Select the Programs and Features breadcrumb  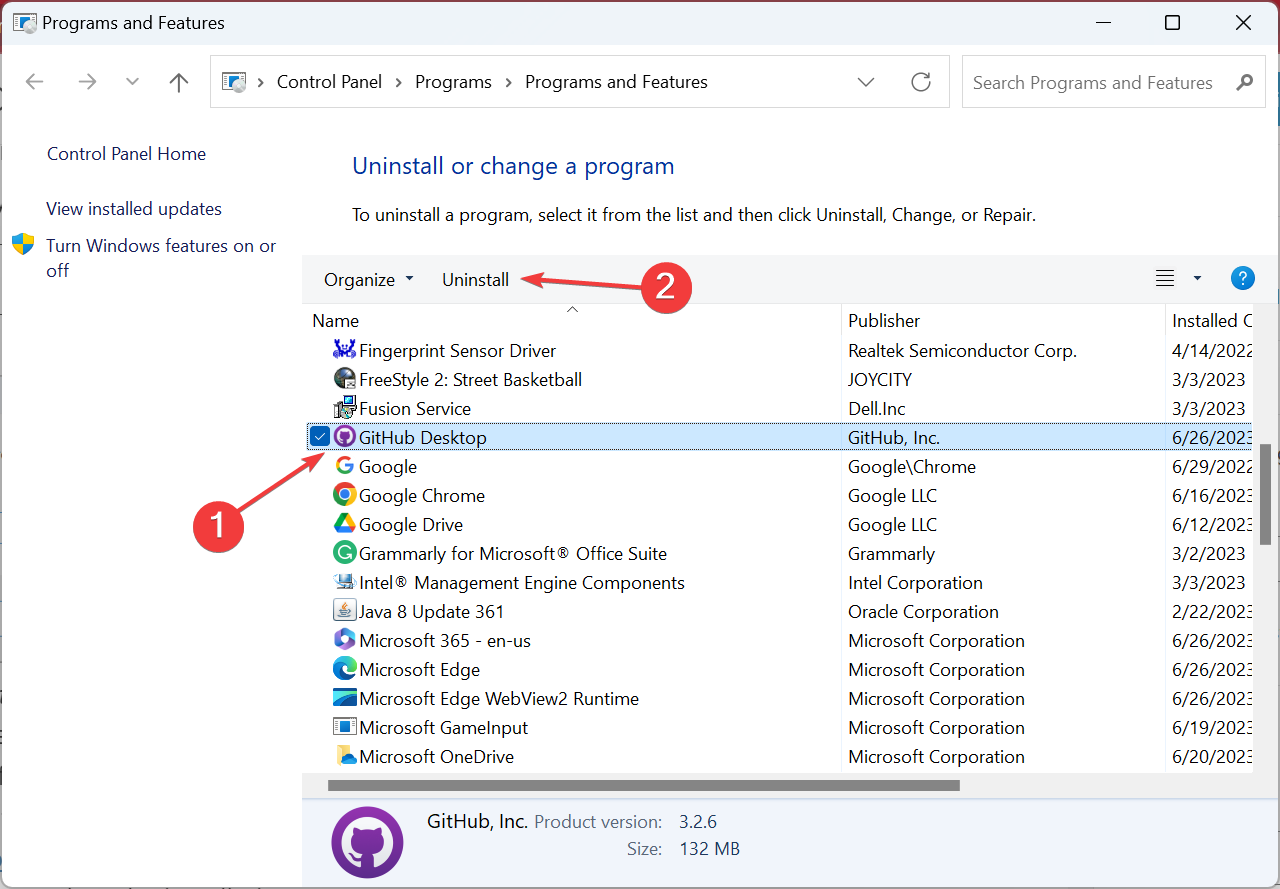click(x=616, y=82)
